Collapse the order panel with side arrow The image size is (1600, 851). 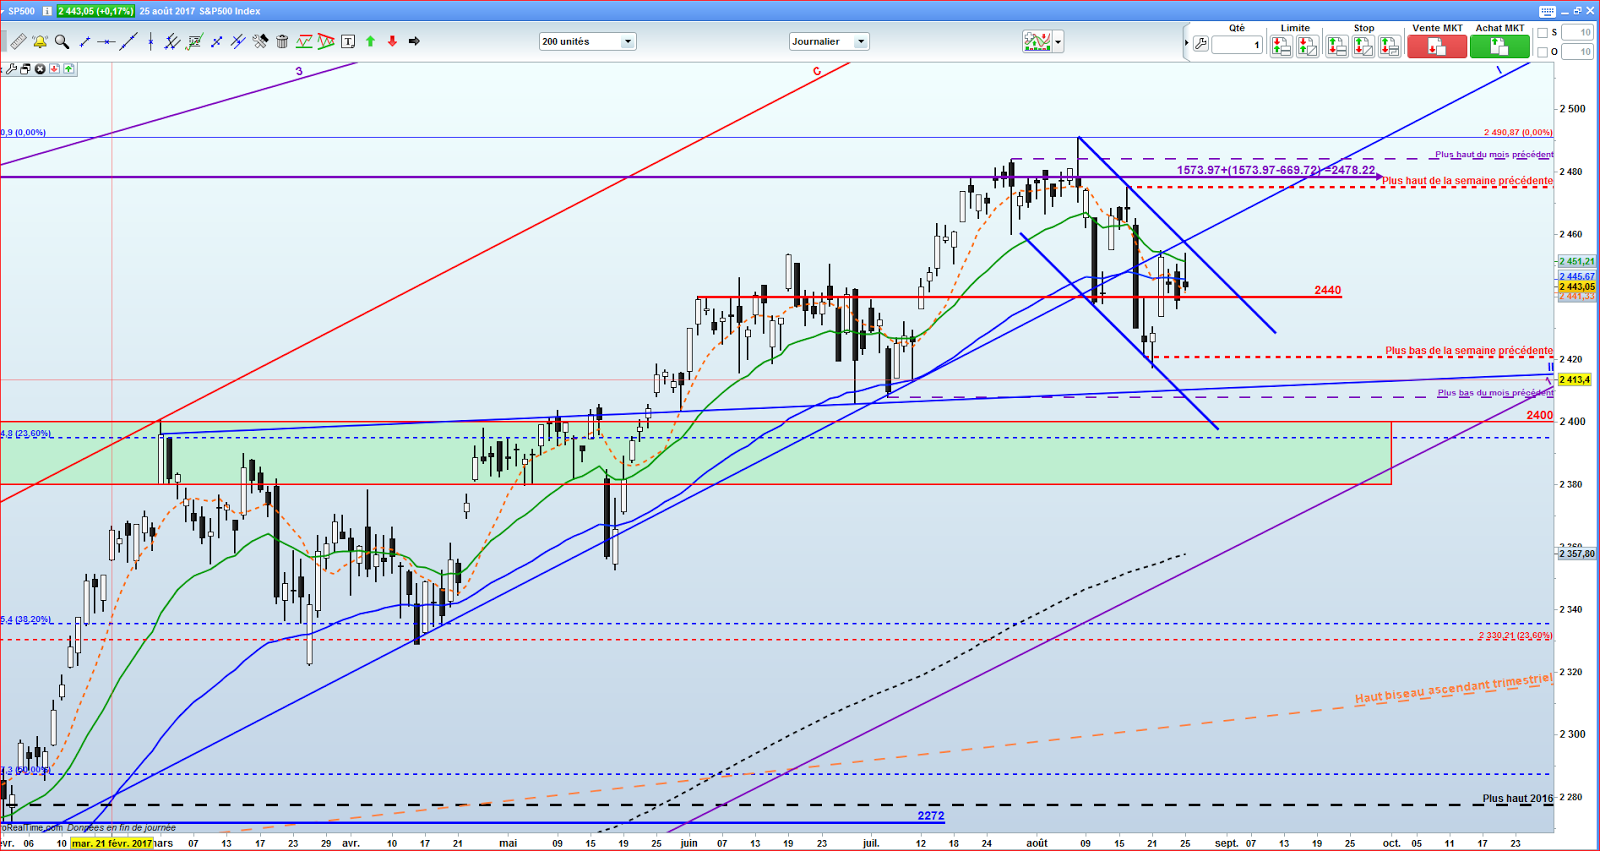pyautogui.click(x=1186, y=43)
